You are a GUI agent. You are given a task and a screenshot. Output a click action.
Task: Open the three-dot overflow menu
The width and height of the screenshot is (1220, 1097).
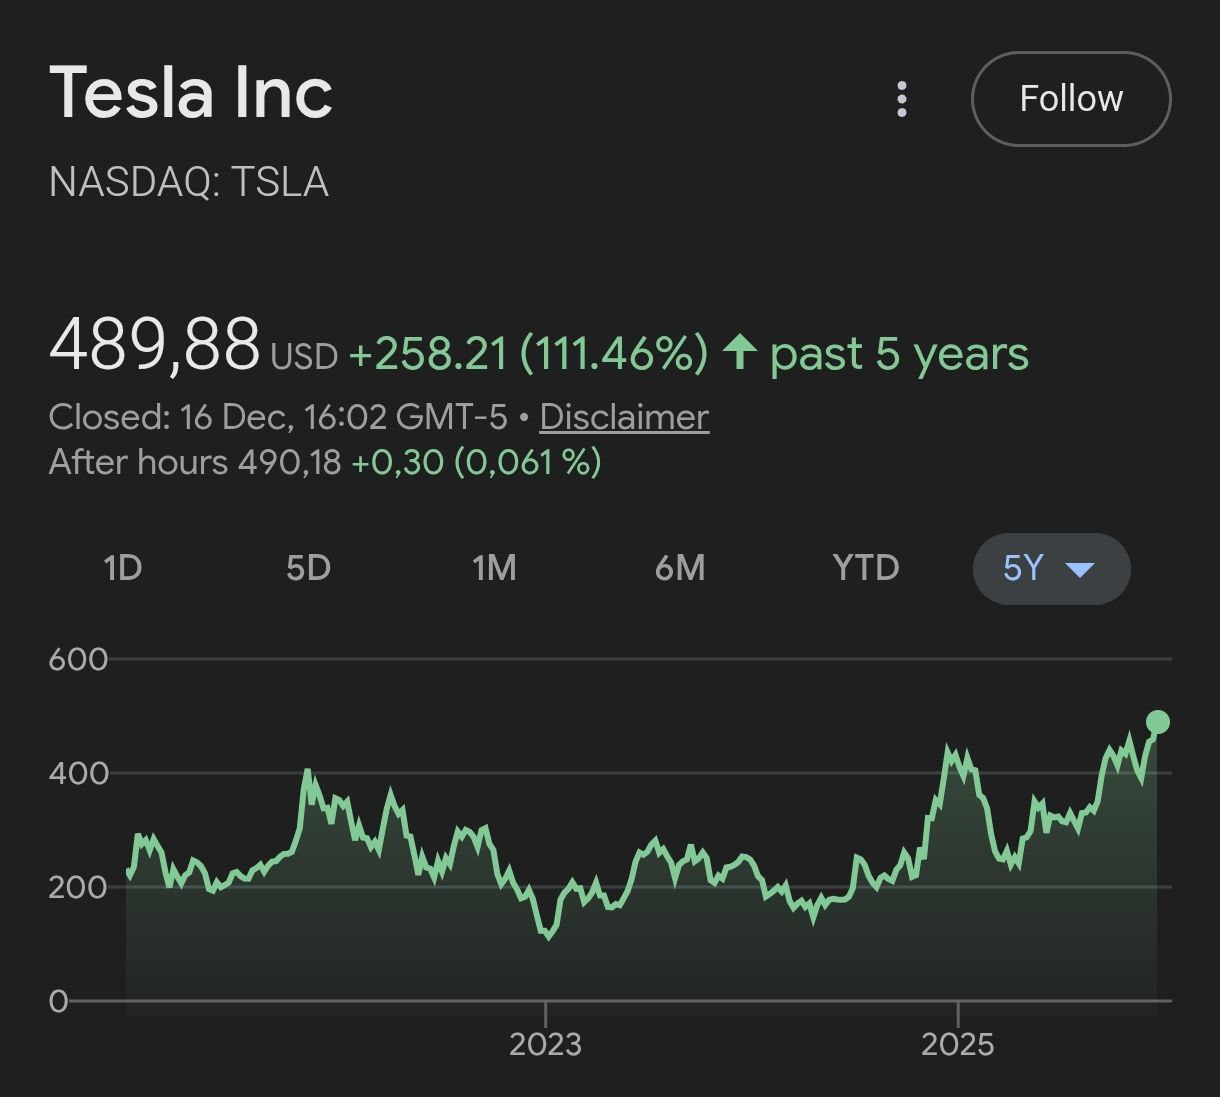pos(901,98)
